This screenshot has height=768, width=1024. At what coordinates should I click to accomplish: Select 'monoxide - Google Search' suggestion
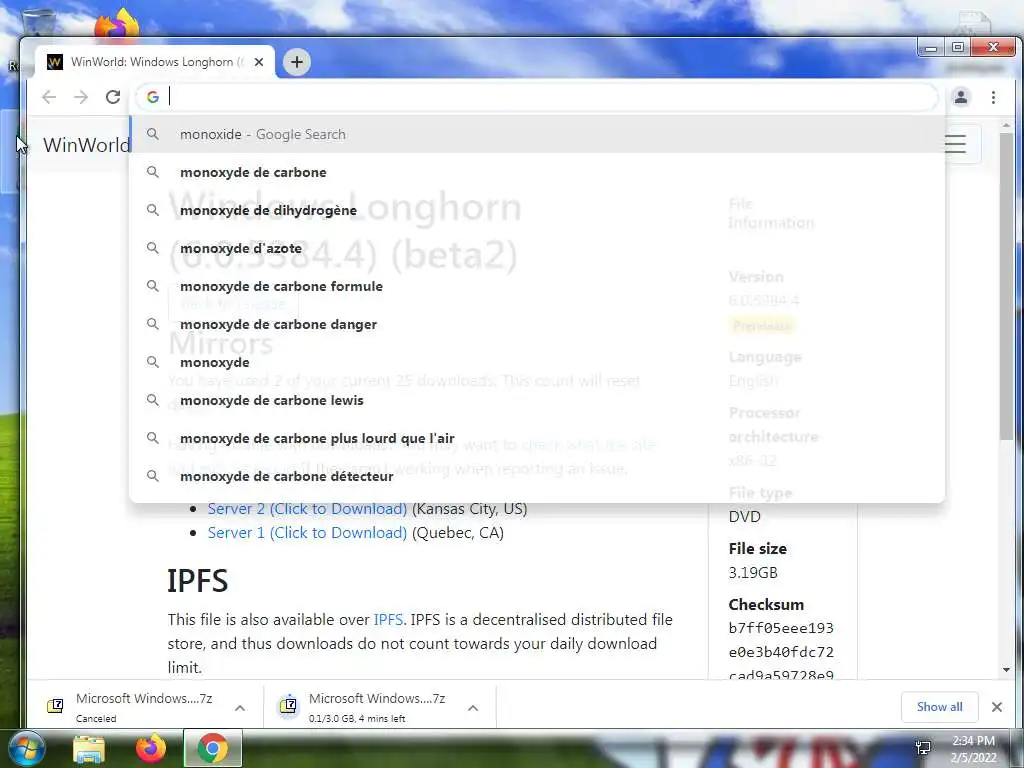coord(537,135)
